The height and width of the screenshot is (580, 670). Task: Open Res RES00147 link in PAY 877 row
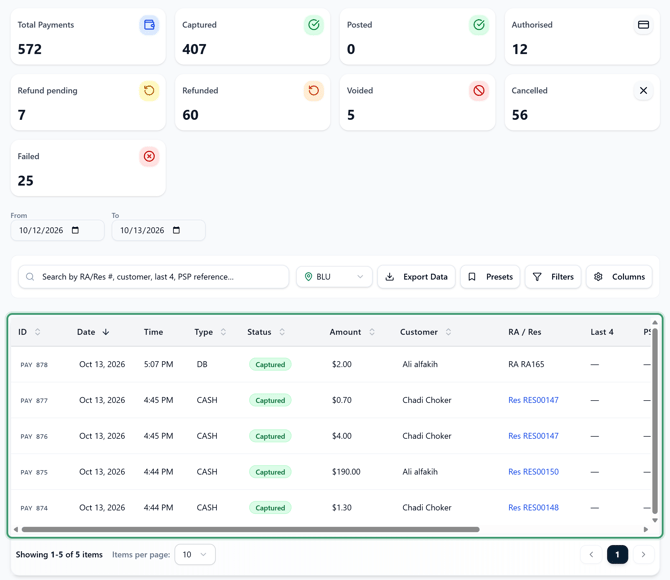(x=533, y=400)
